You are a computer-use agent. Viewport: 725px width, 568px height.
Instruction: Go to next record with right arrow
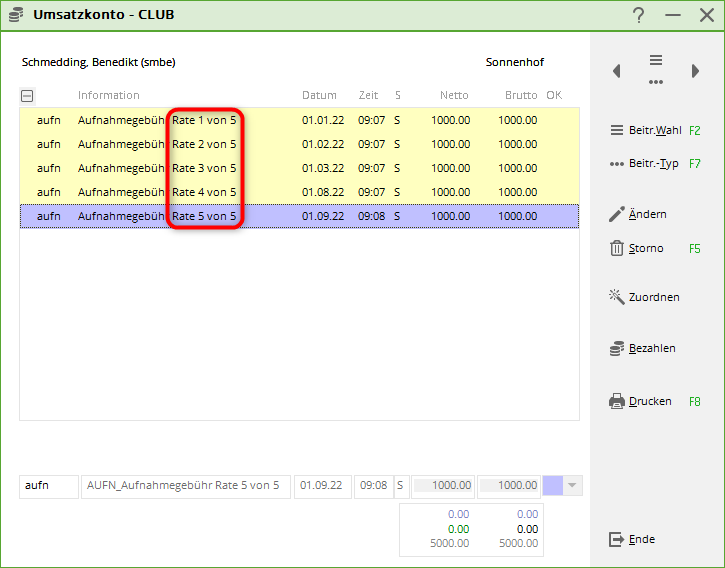pyautogui.click(x=695, y=71)
